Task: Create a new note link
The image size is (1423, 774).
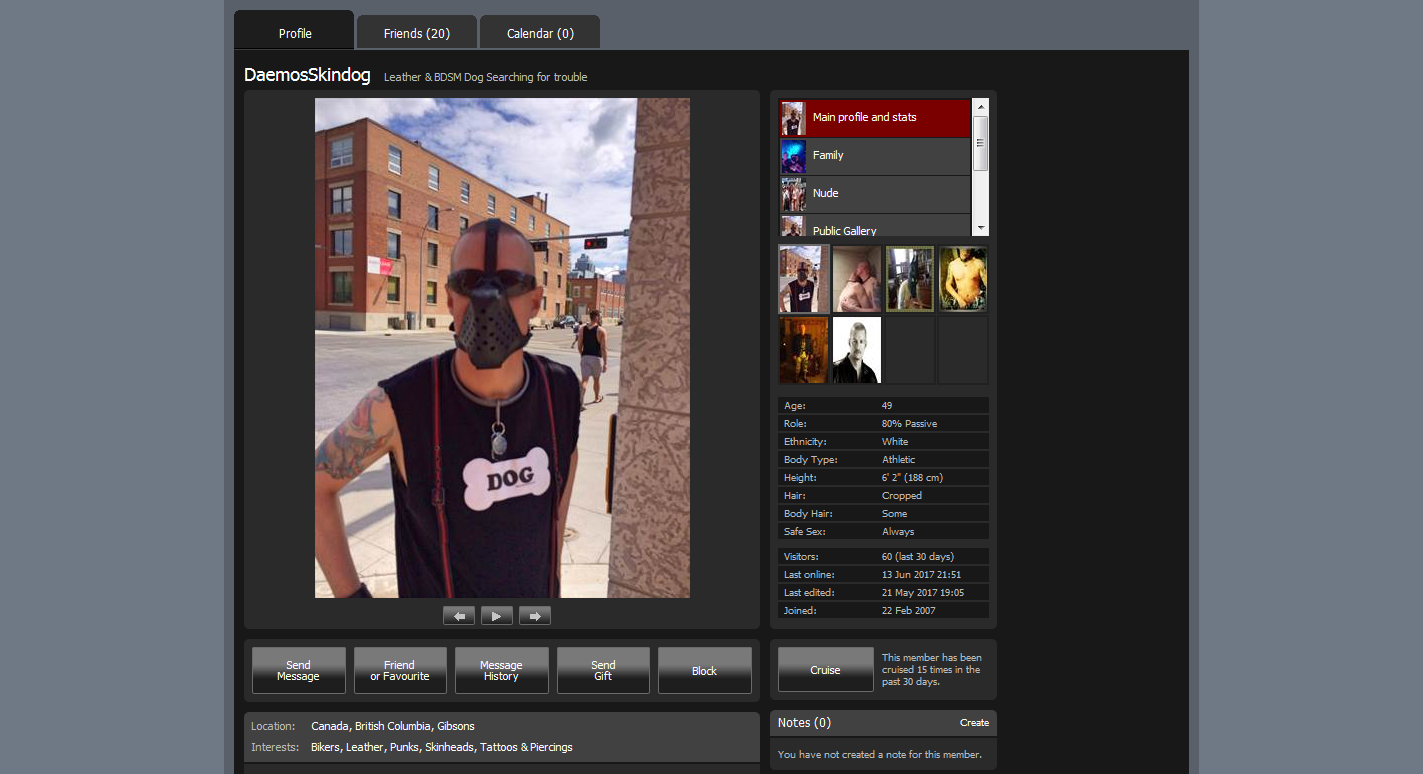Action: (974, 723)
